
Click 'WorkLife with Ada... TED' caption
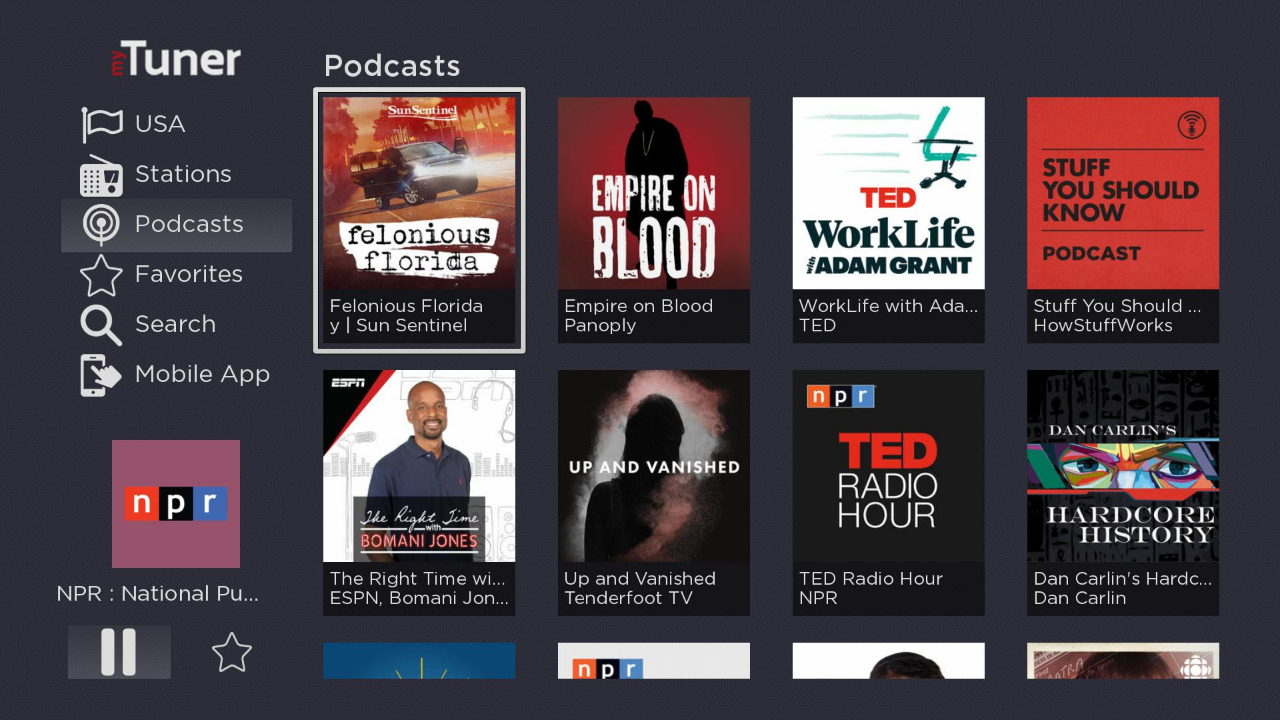tap(889, 316)
